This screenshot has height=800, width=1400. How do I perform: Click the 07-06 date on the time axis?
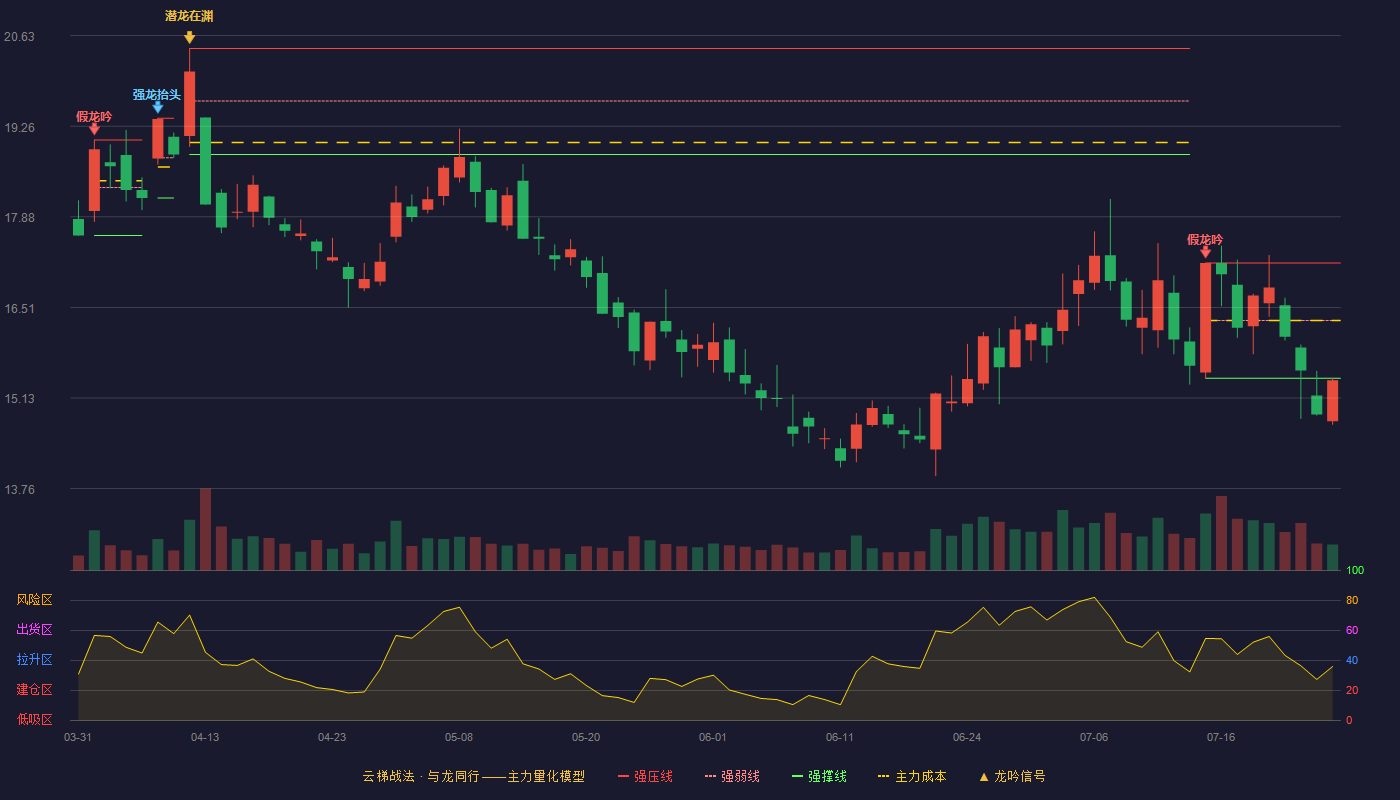(x=1094, y=737)
